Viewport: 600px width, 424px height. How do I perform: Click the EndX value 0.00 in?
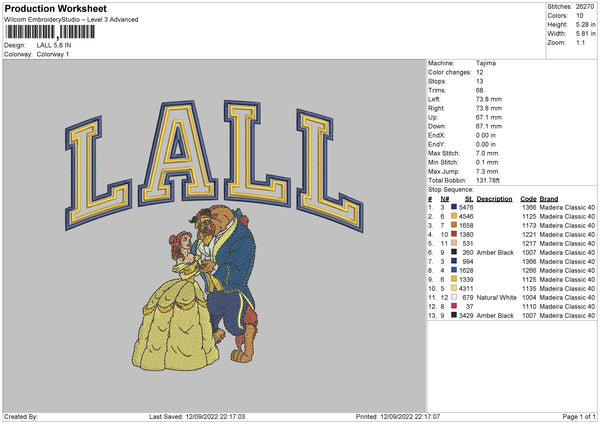(486, 135)
